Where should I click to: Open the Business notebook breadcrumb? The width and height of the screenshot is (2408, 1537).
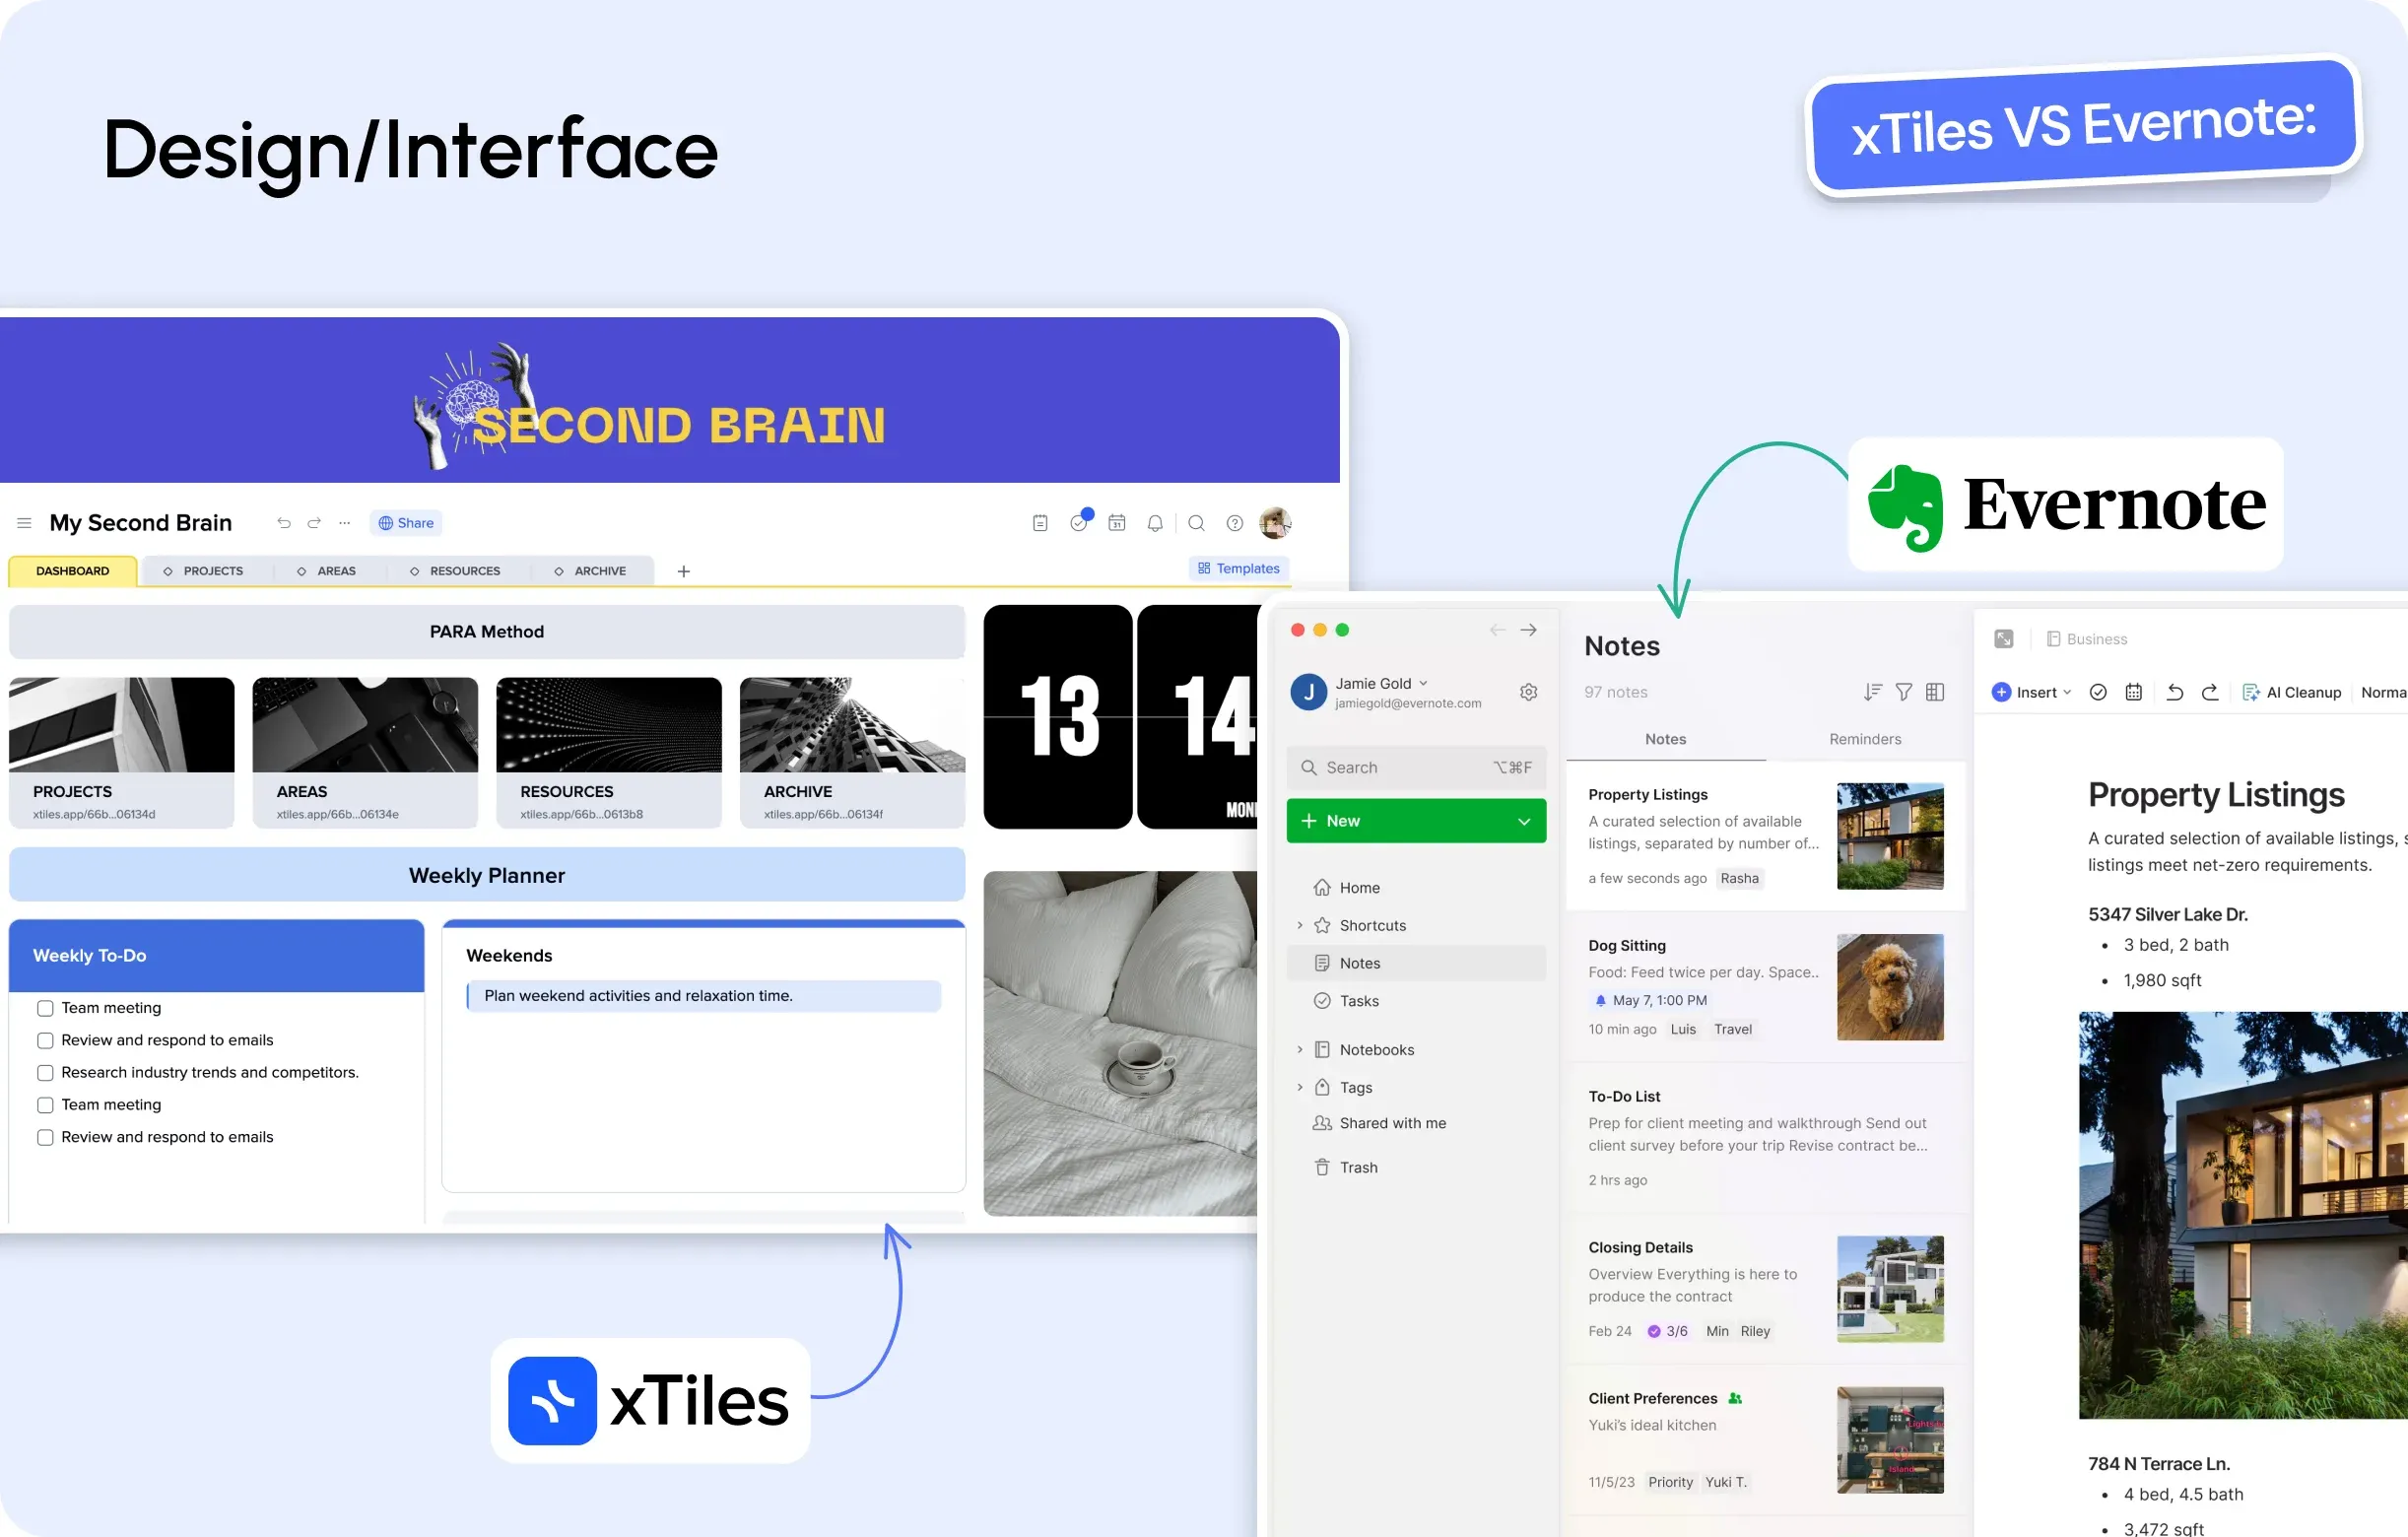click(x=2087, y=639)
